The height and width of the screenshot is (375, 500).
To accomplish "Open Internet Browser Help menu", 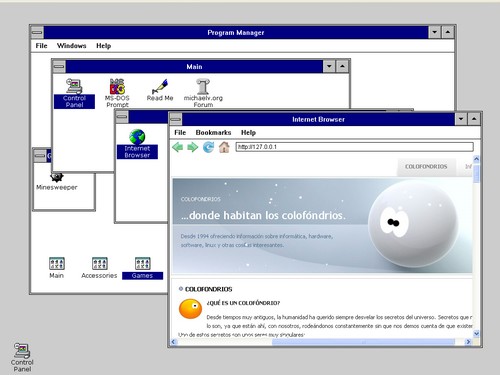I will 248,132.
